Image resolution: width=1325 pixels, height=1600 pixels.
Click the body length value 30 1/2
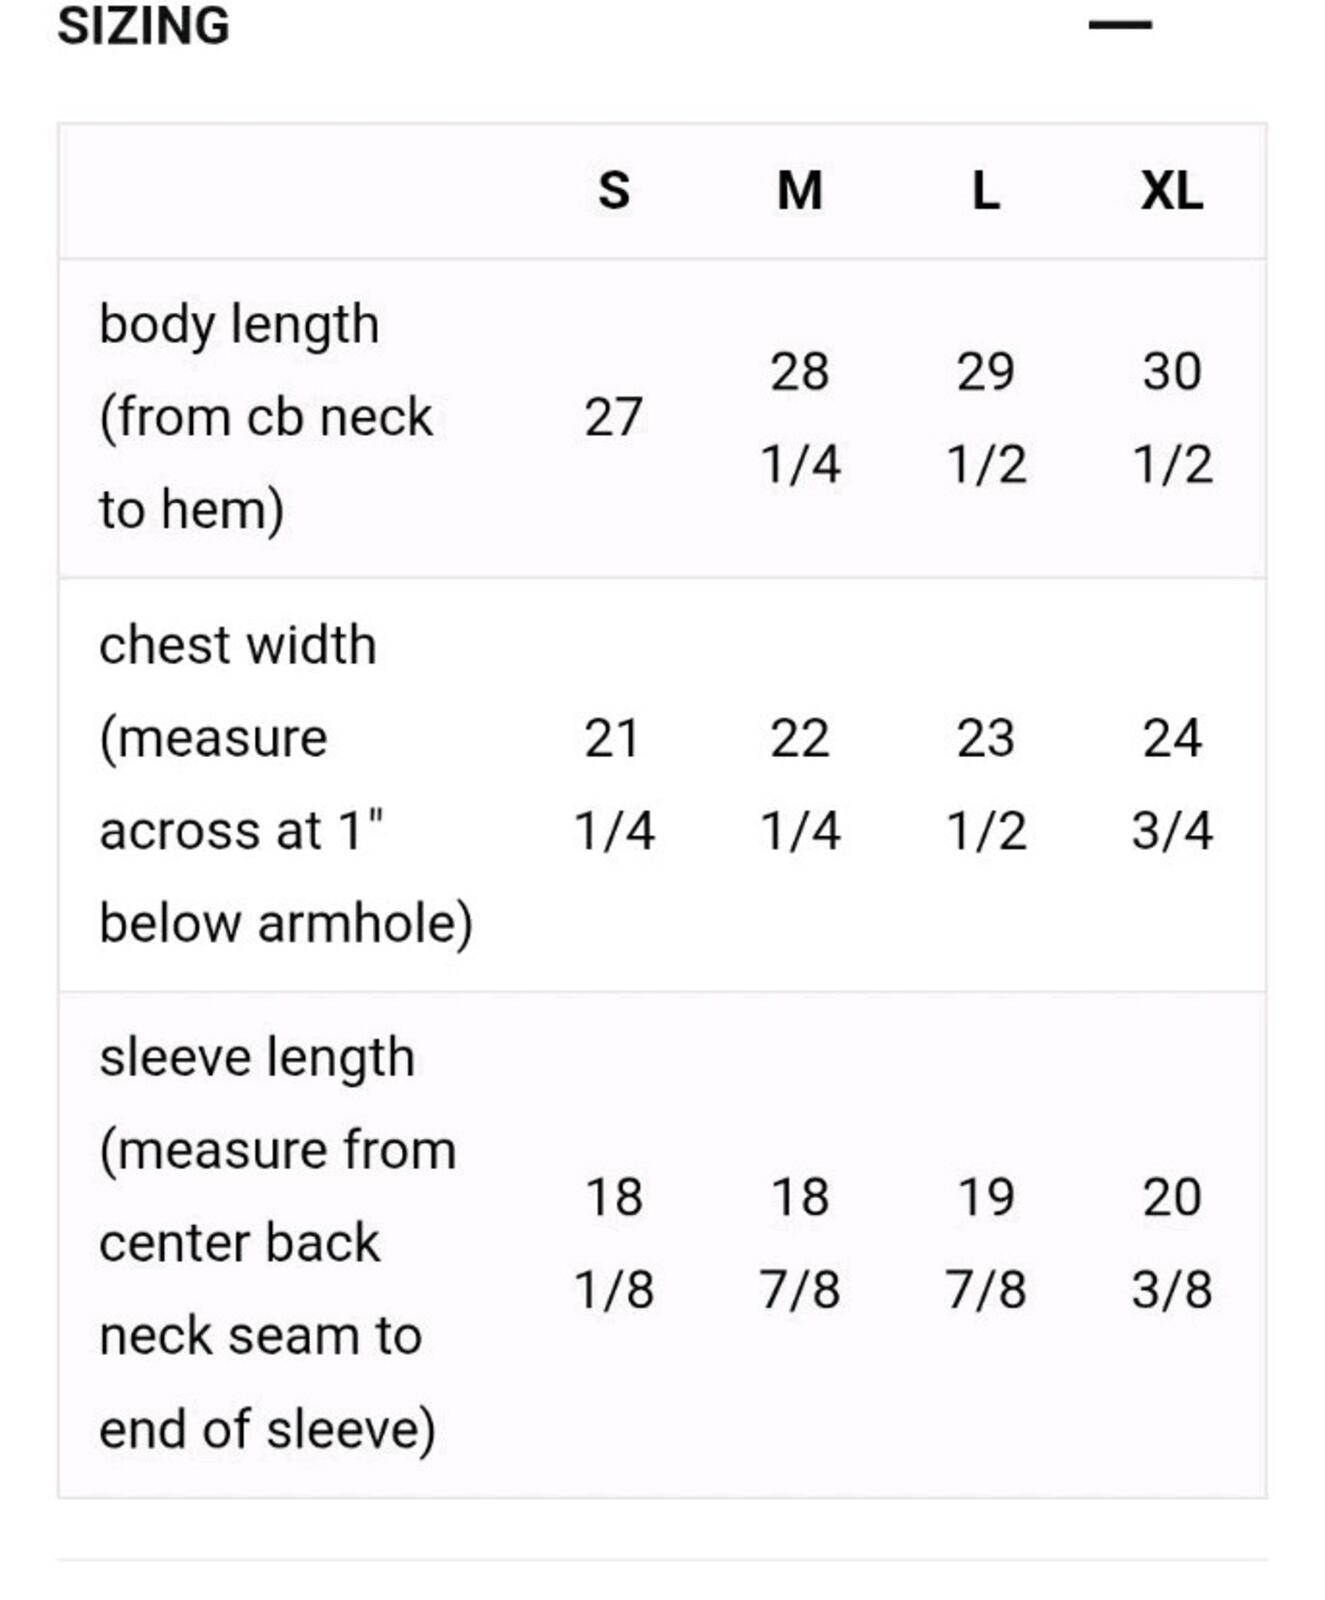[1172, 417]
